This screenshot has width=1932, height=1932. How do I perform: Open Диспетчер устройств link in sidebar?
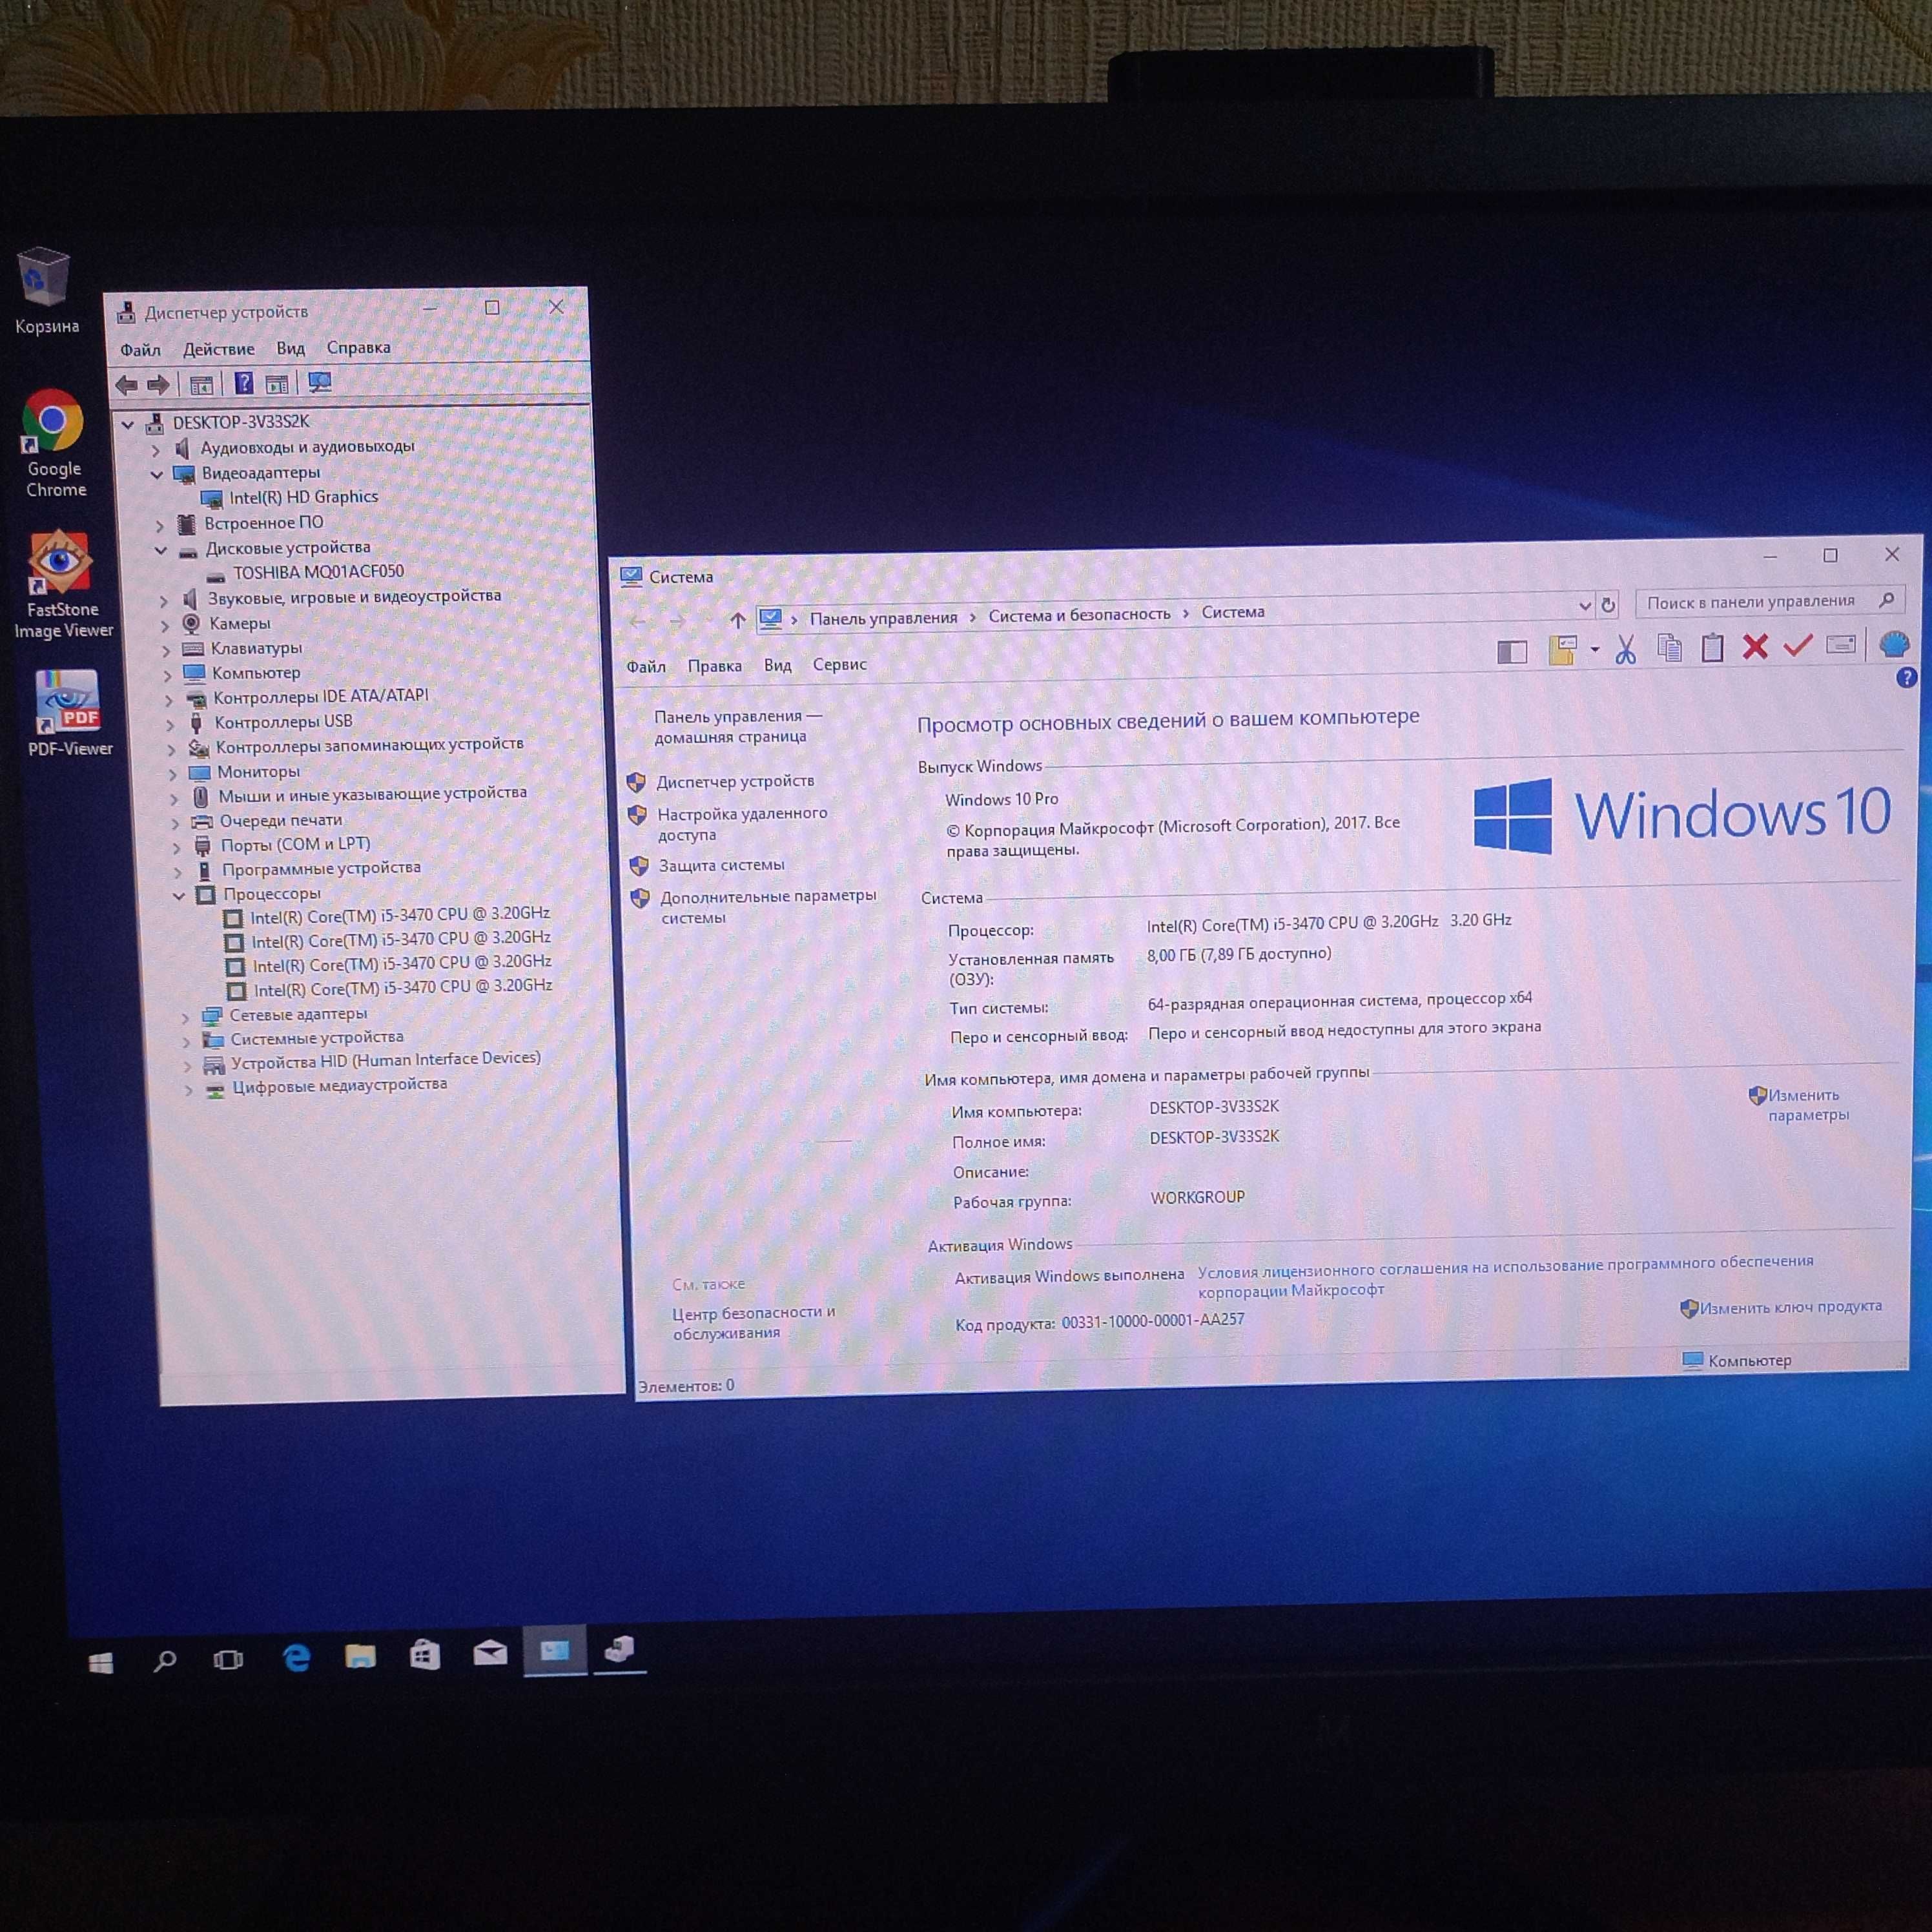735,781
